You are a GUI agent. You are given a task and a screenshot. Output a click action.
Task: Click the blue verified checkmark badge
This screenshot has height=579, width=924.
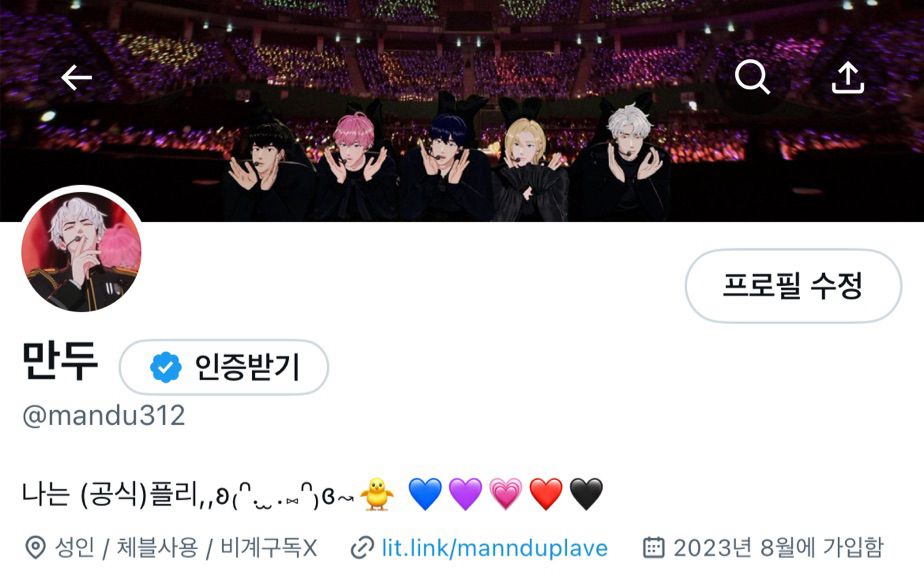click(x=166, y=367)
